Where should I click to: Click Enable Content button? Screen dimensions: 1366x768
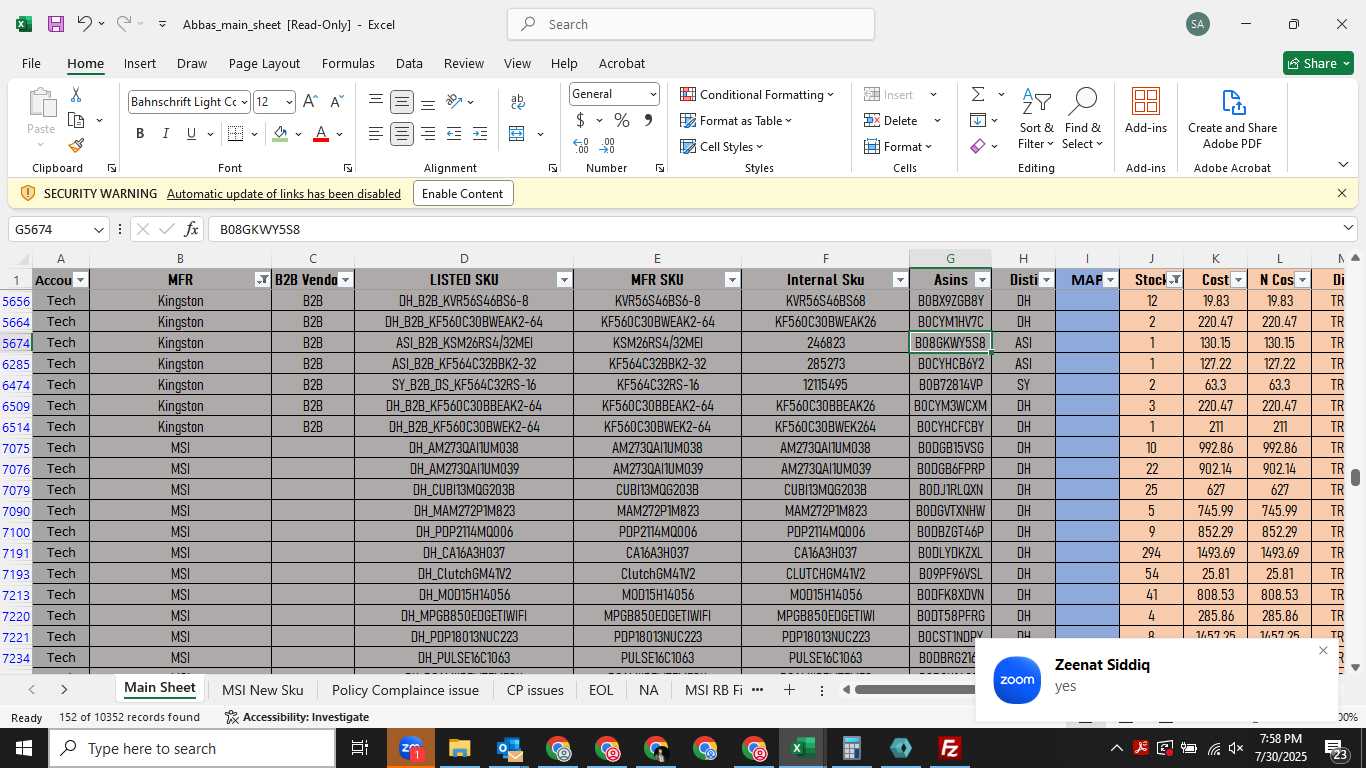[463, 193]
